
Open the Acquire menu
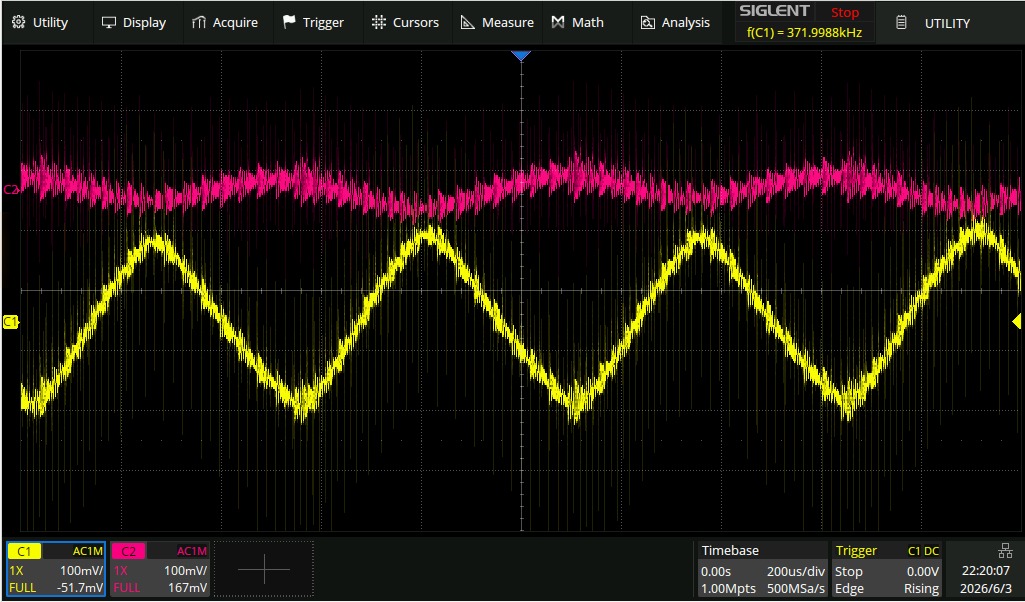pos(224,23)
